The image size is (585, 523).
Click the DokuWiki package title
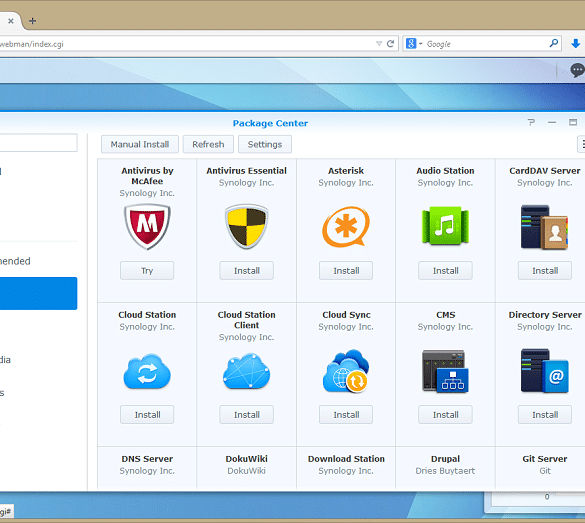pyautogui.click(x=247, y=458)
